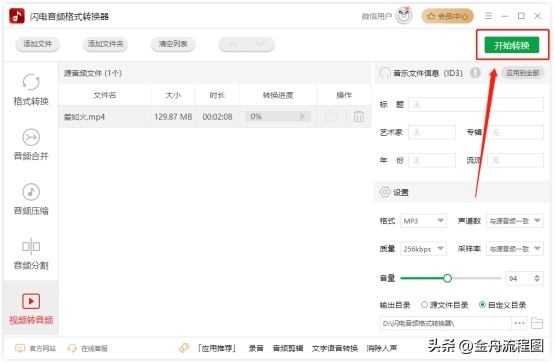Click play arrow on 0% progress bar
The image size is (554, 363).
pos(302,116)
